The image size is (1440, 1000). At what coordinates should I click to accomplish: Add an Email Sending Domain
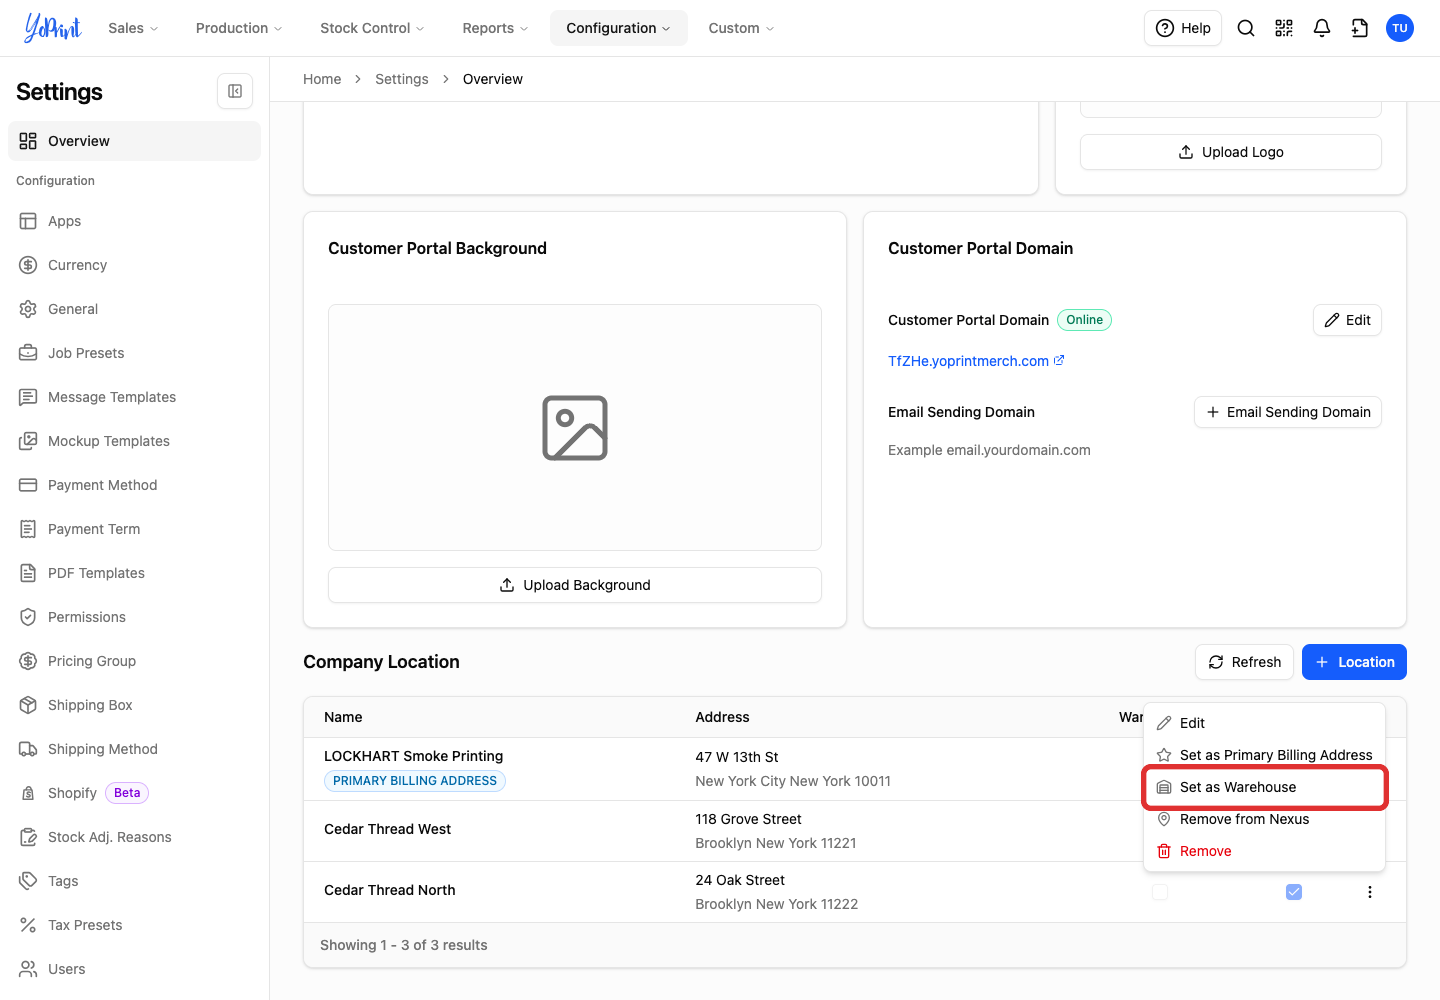pos(1288,412)
